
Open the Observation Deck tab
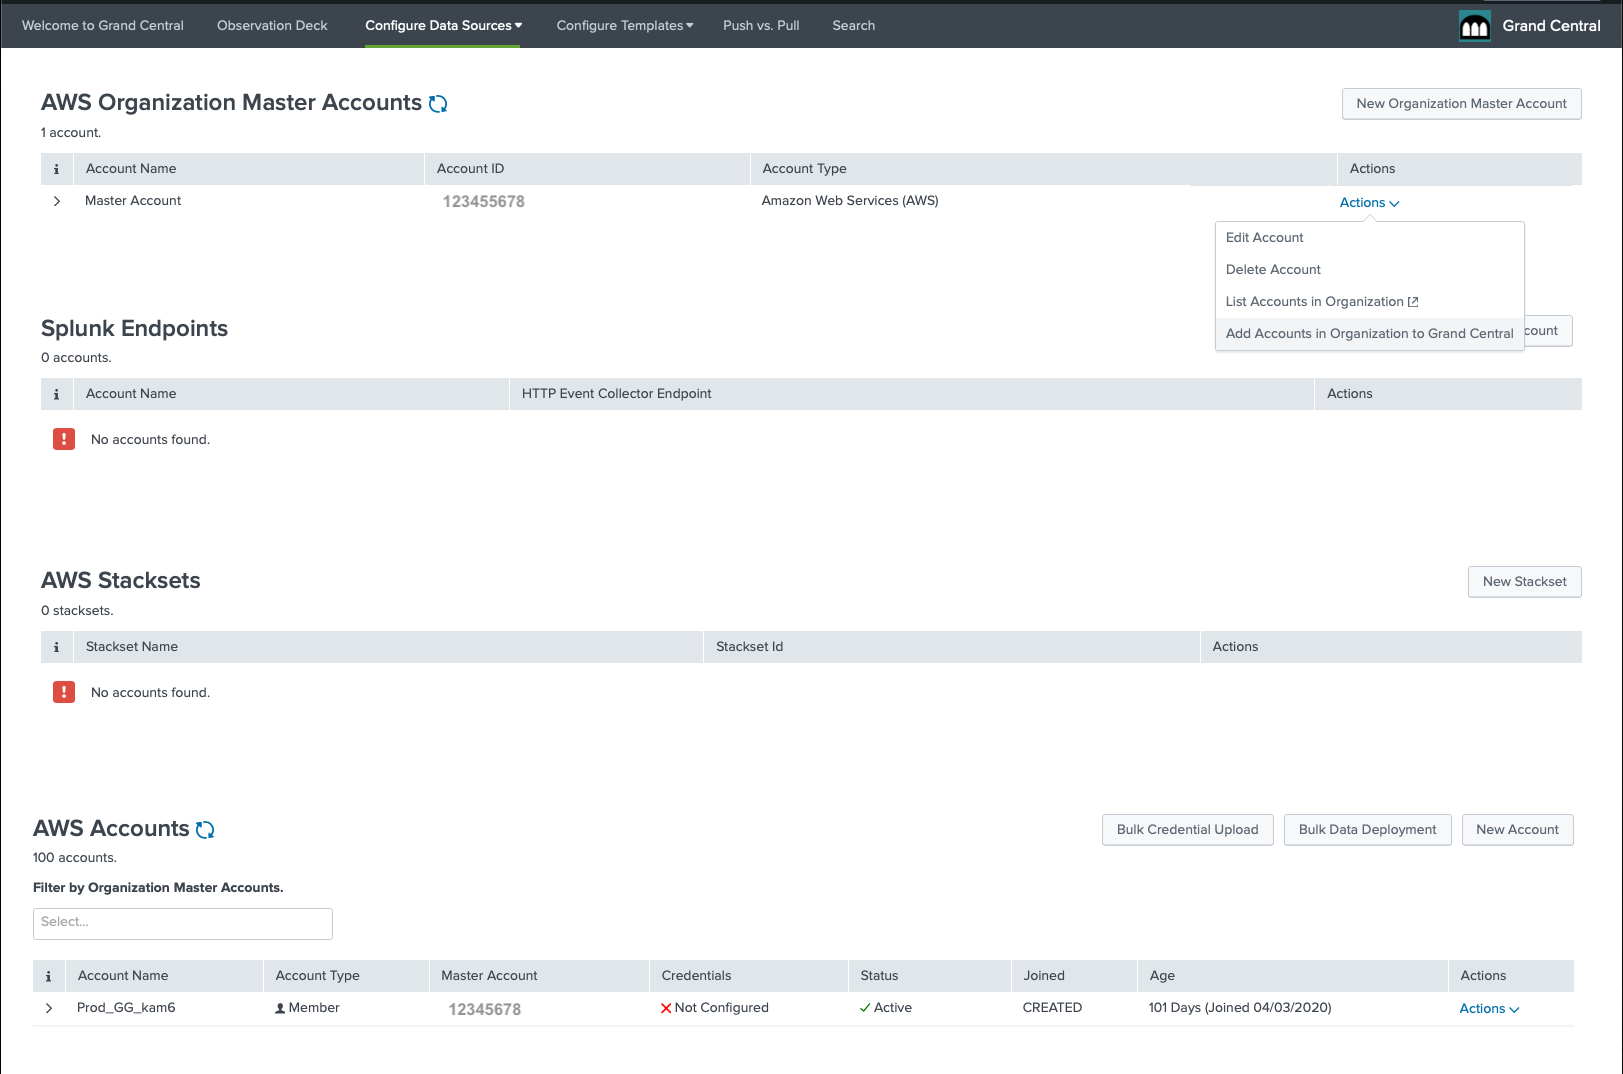[272, 26]
